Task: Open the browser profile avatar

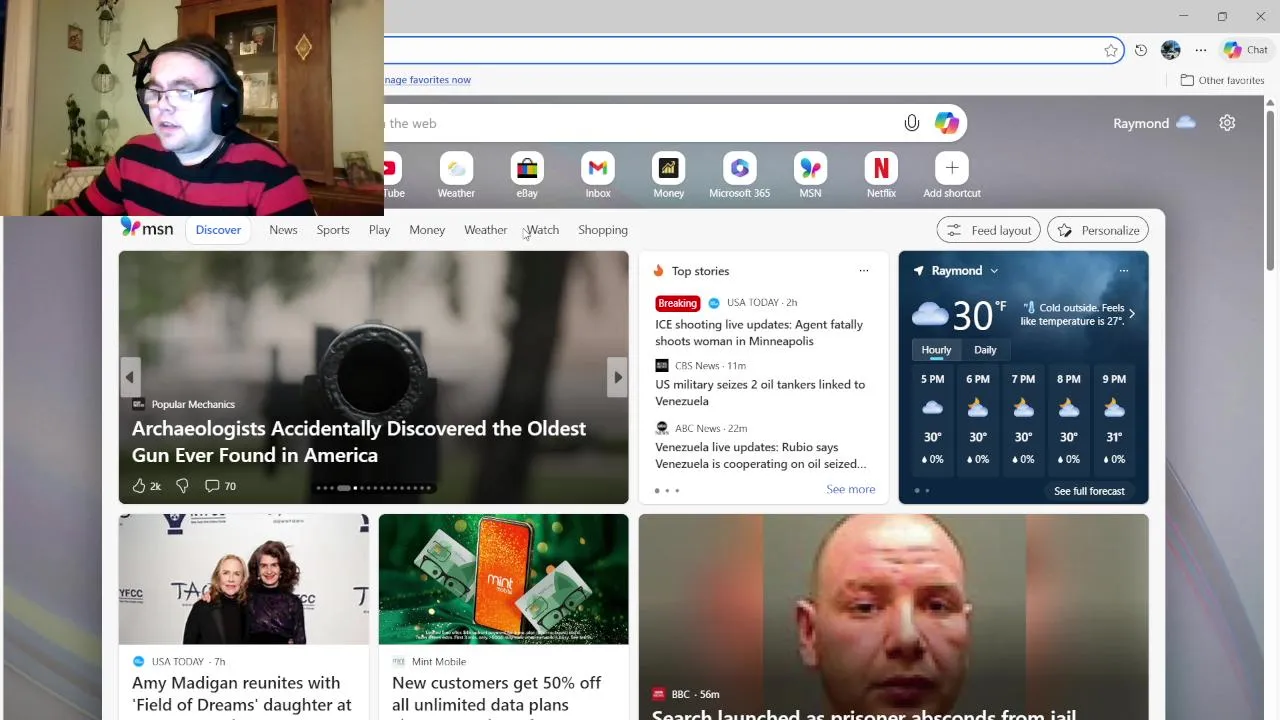Action: coord(1171,50)
